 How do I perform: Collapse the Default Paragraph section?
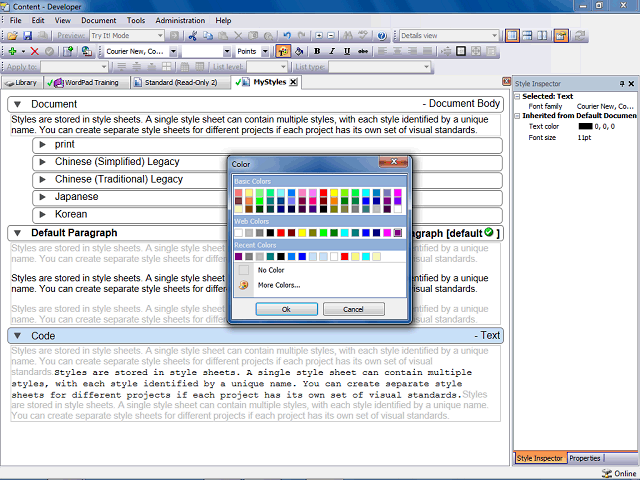18,233
